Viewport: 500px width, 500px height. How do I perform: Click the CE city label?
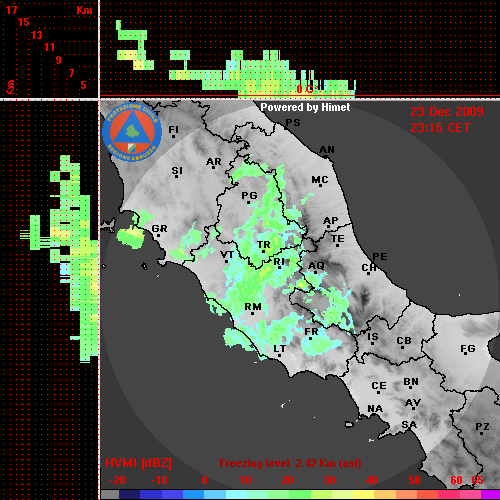tap(379, 386)
